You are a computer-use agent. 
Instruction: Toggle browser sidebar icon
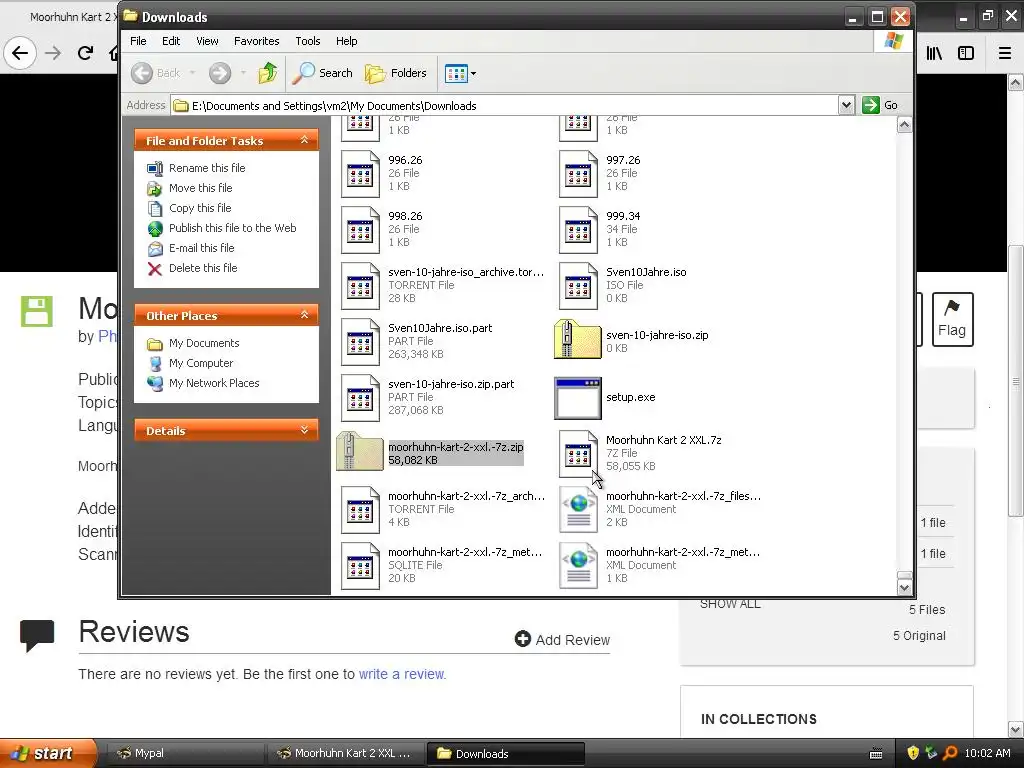966,53
